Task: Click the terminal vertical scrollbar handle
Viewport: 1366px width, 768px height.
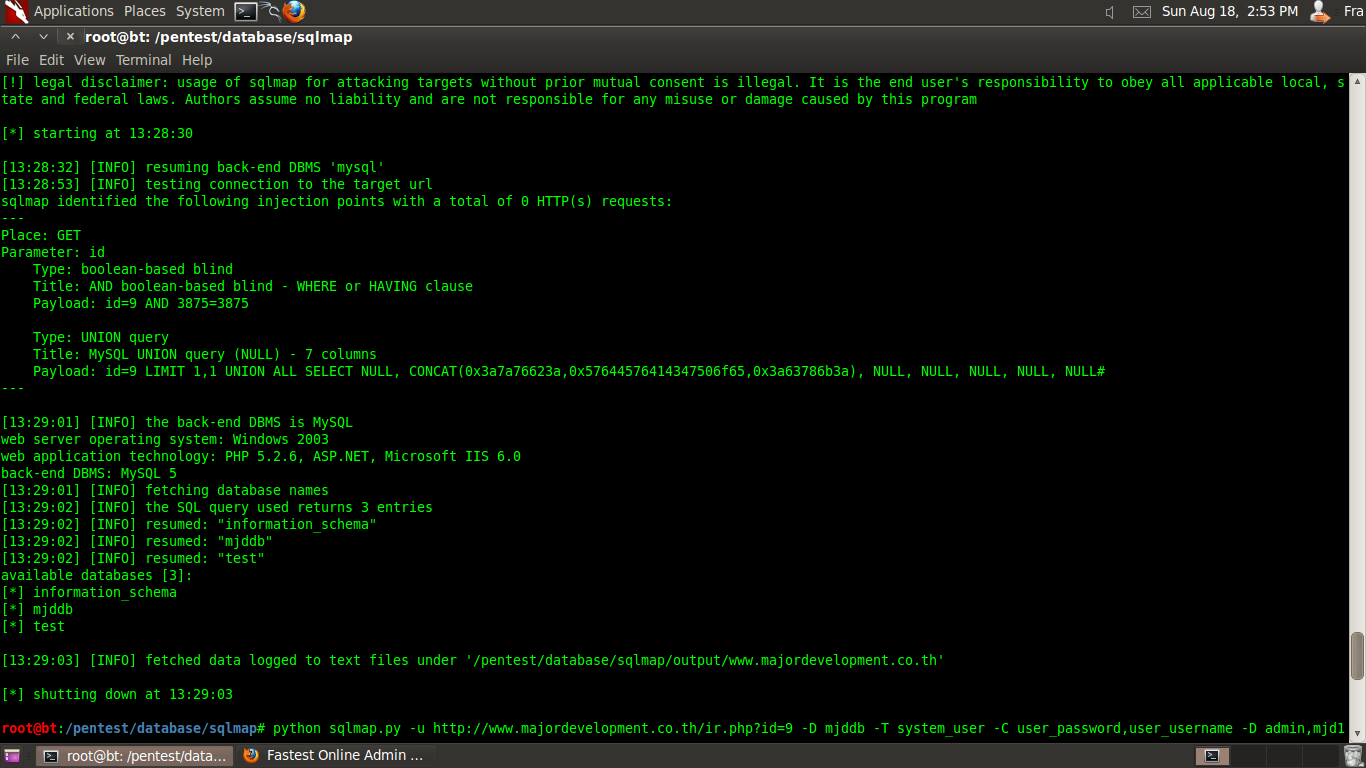Action: point(1357,655)
